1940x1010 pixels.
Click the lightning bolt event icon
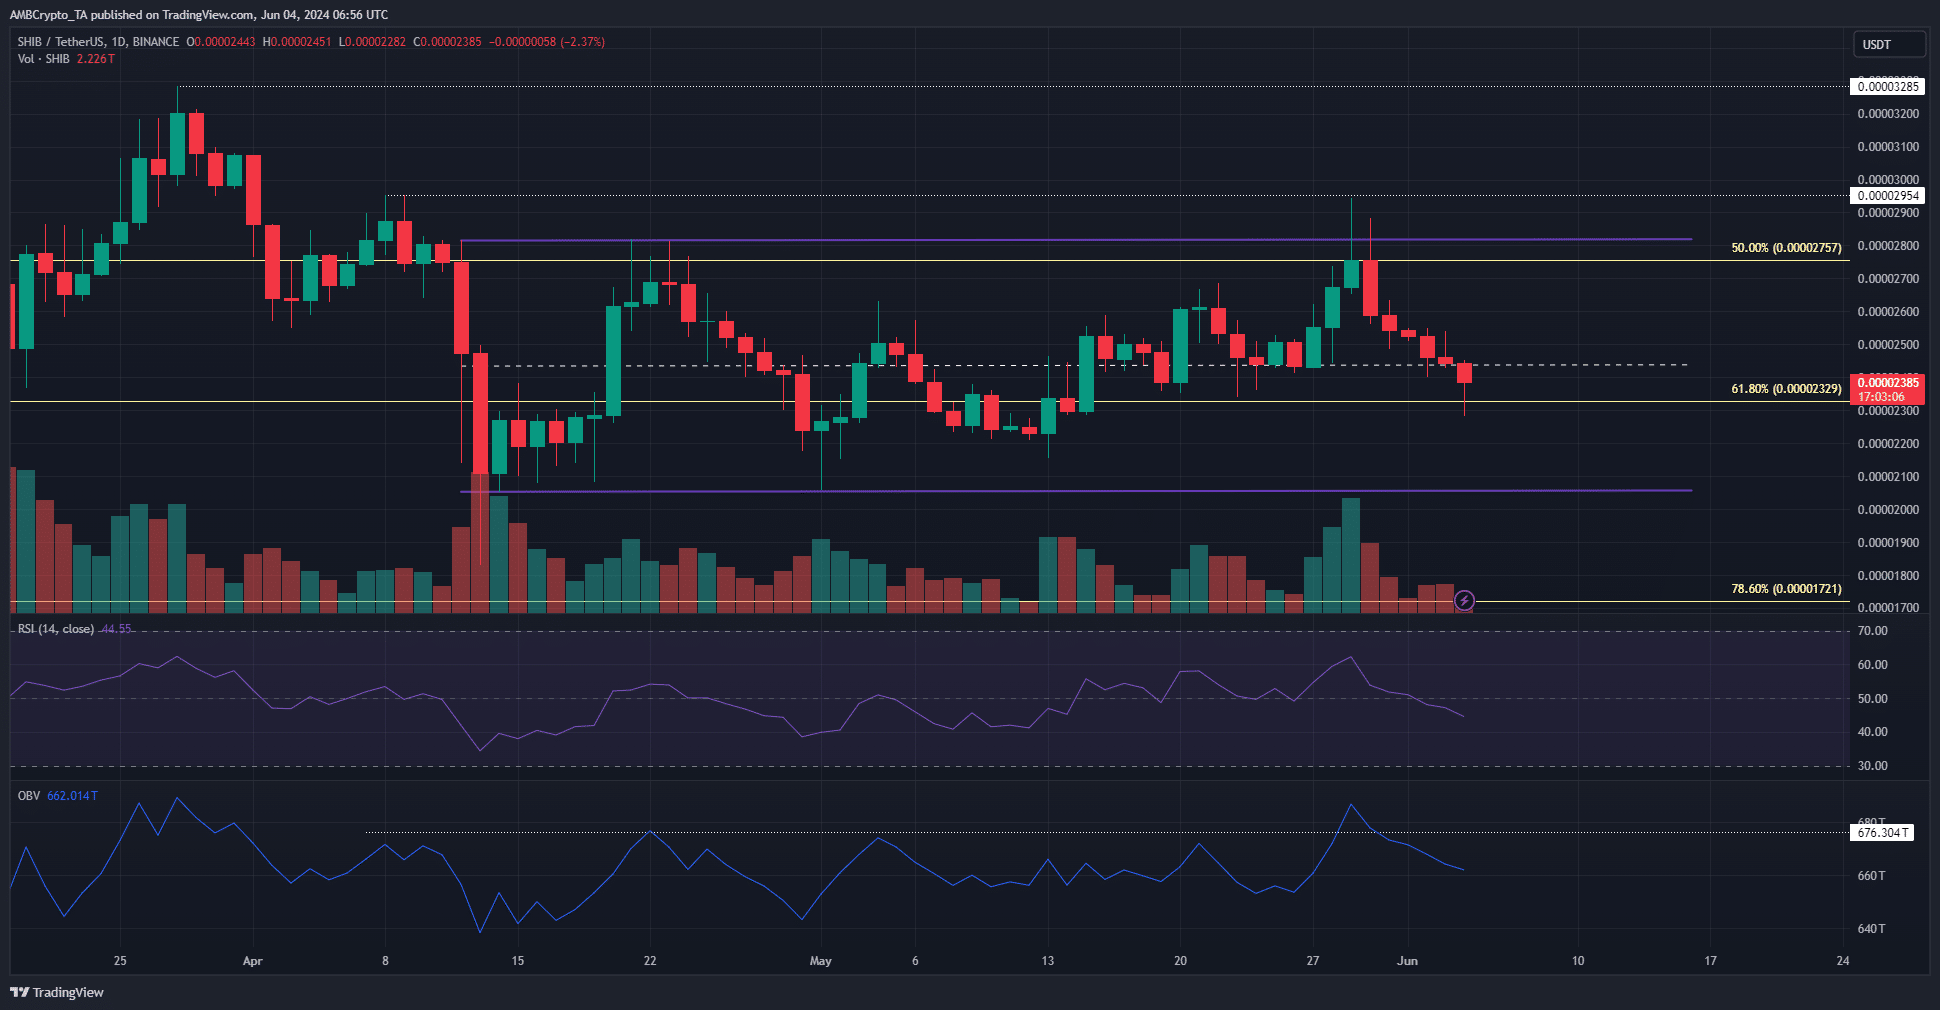(x=1464, y=600)
